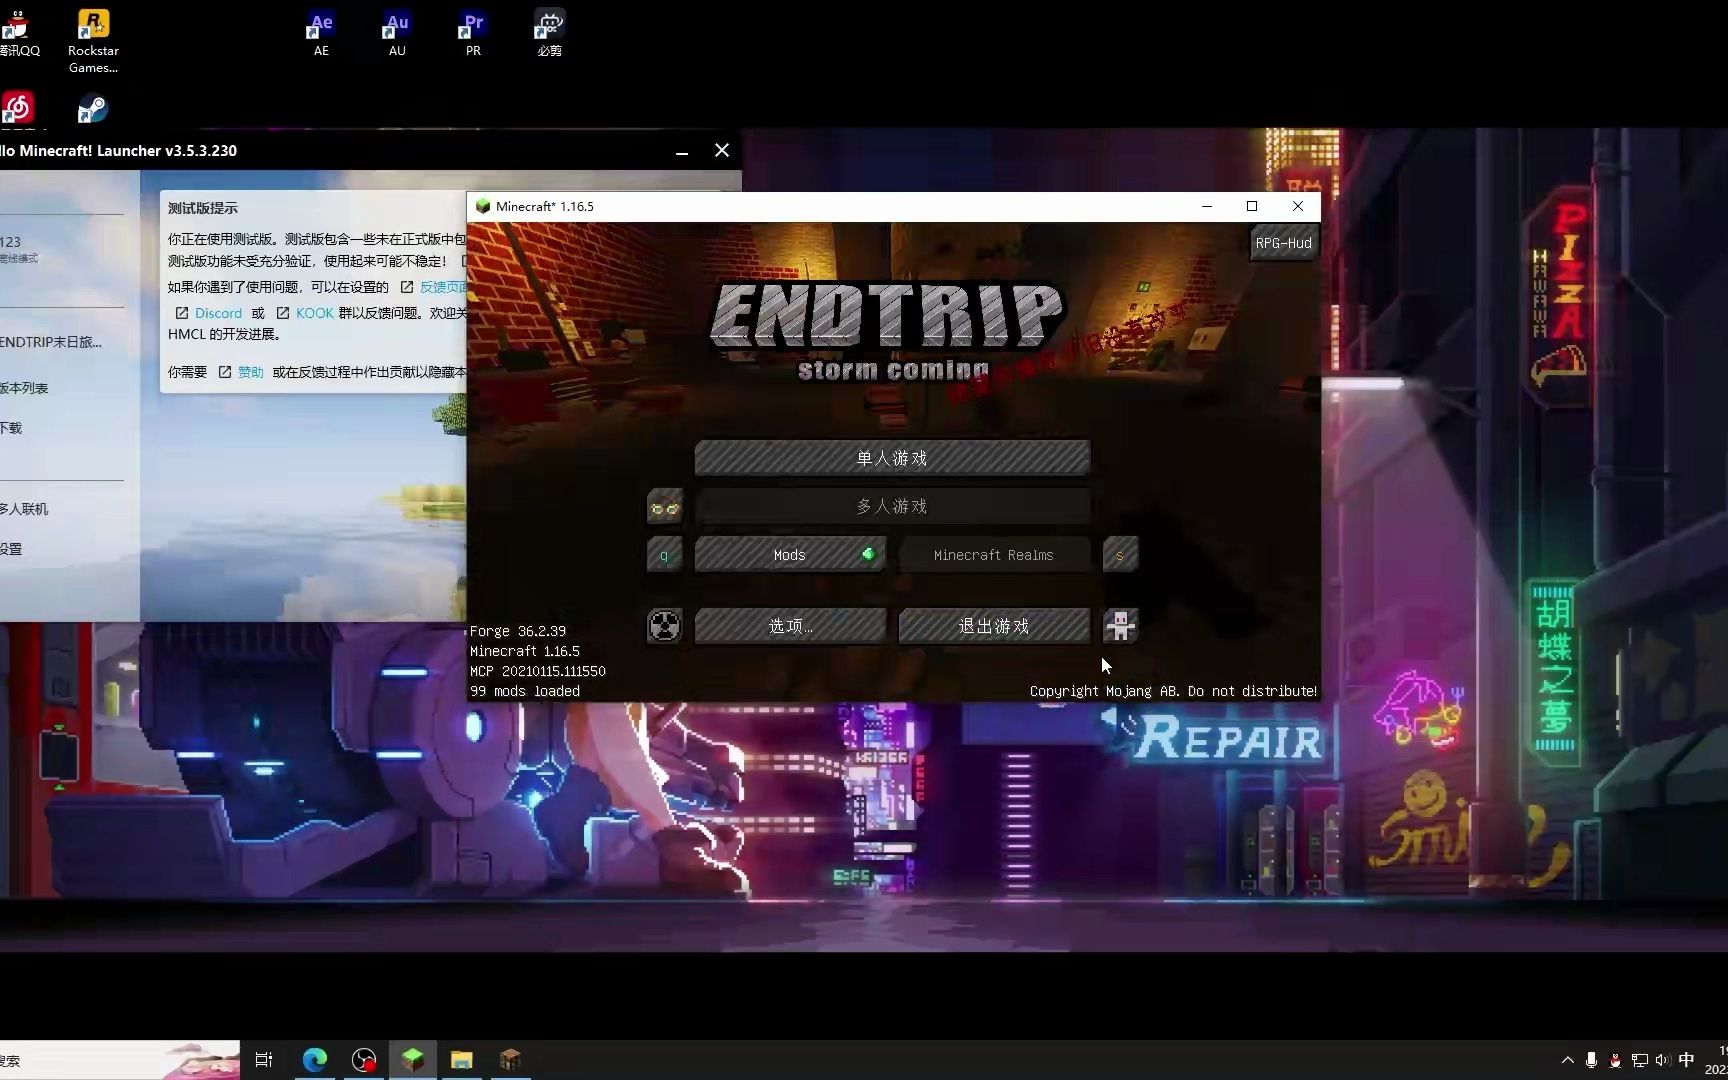Select ENDTRIP末日旅 version entry in HMCL

(x=51, y=342)
